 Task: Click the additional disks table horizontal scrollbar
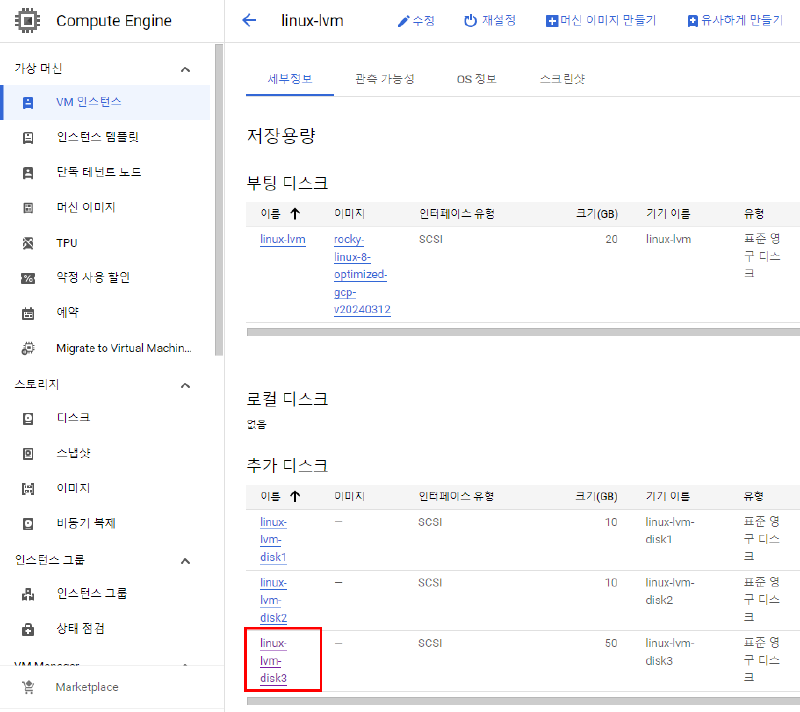tap(523, 701)
